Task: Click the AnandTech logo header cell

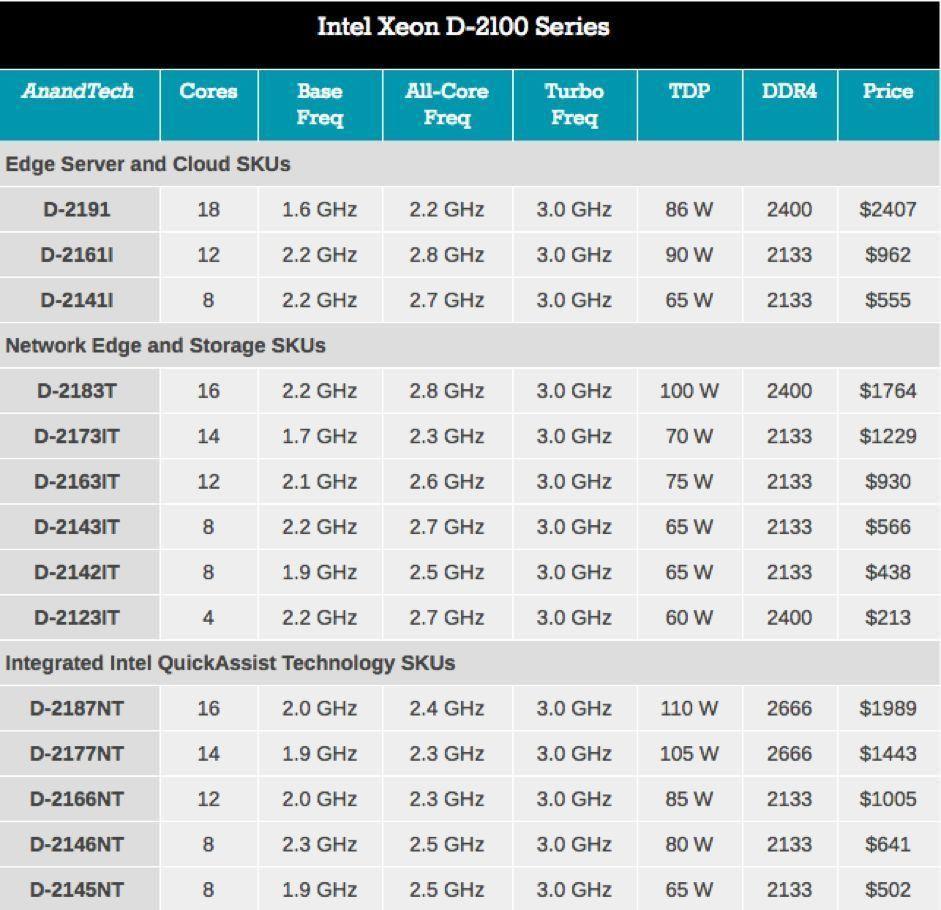Action: [x=78, y=92]
